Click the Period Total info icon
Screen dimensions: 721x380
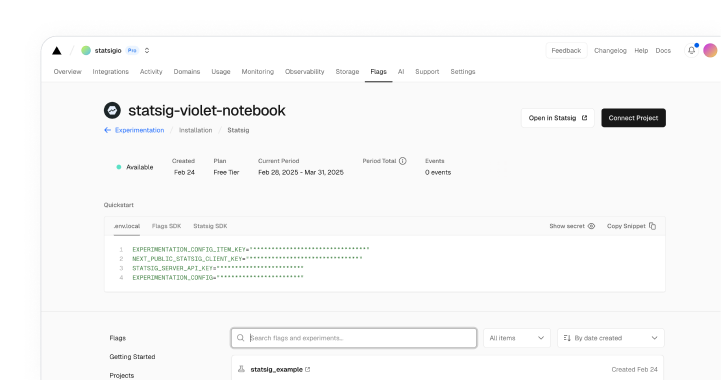click(x=403, y=161)
